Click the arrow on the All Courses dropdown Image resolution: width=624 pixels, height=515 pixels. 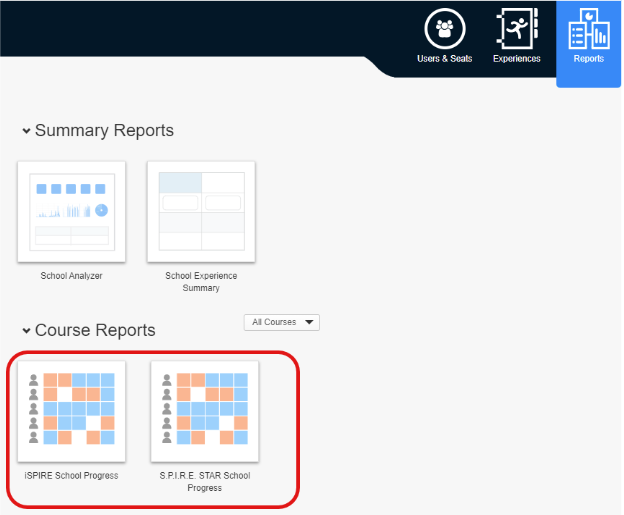308,323
